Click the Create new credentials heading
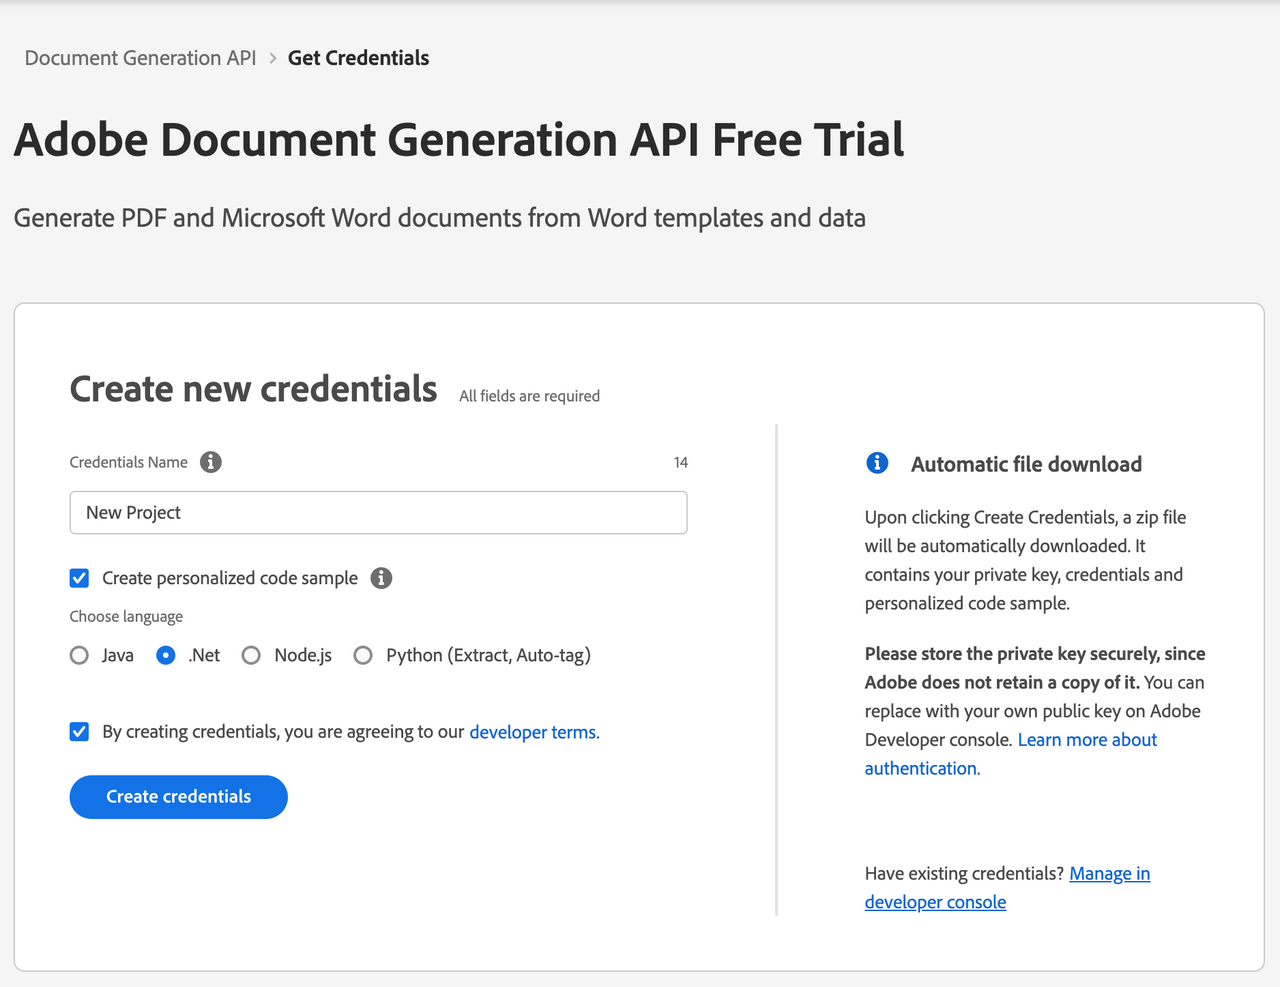 point(253,389)
